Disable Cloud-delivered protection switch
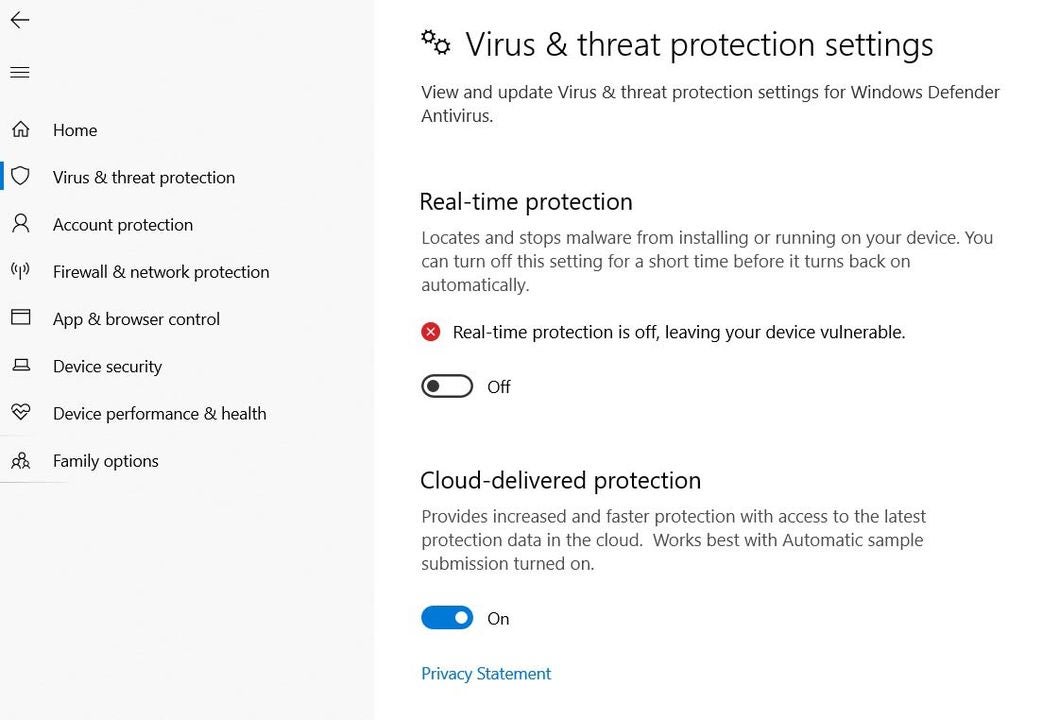Screen dimensions: 1059x720 tap(447, 618)
